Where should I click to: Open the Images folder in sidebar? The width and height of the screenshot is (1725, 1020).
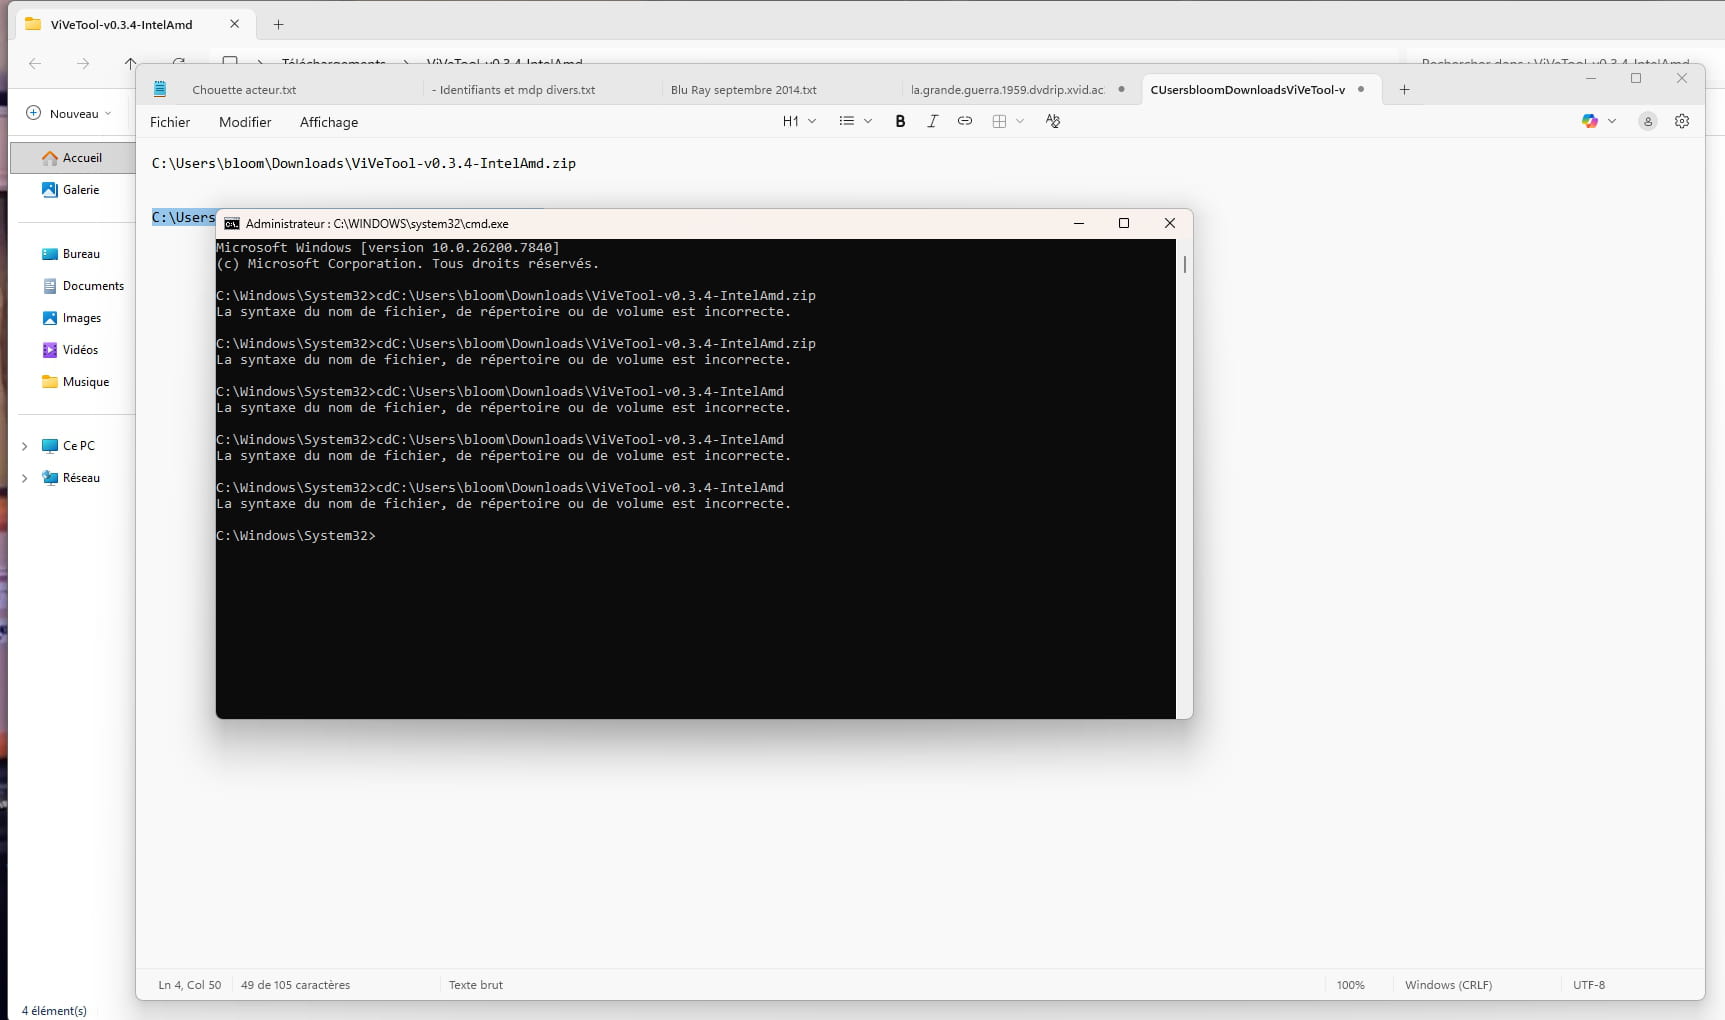(x=72, y=318)
